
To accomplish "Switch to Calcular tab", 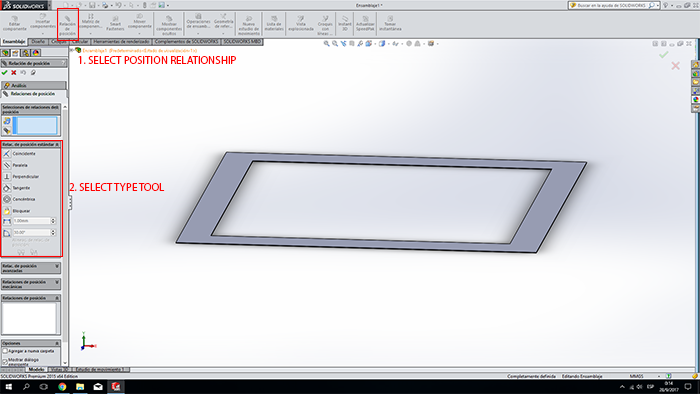I will (x=80, y=41).
